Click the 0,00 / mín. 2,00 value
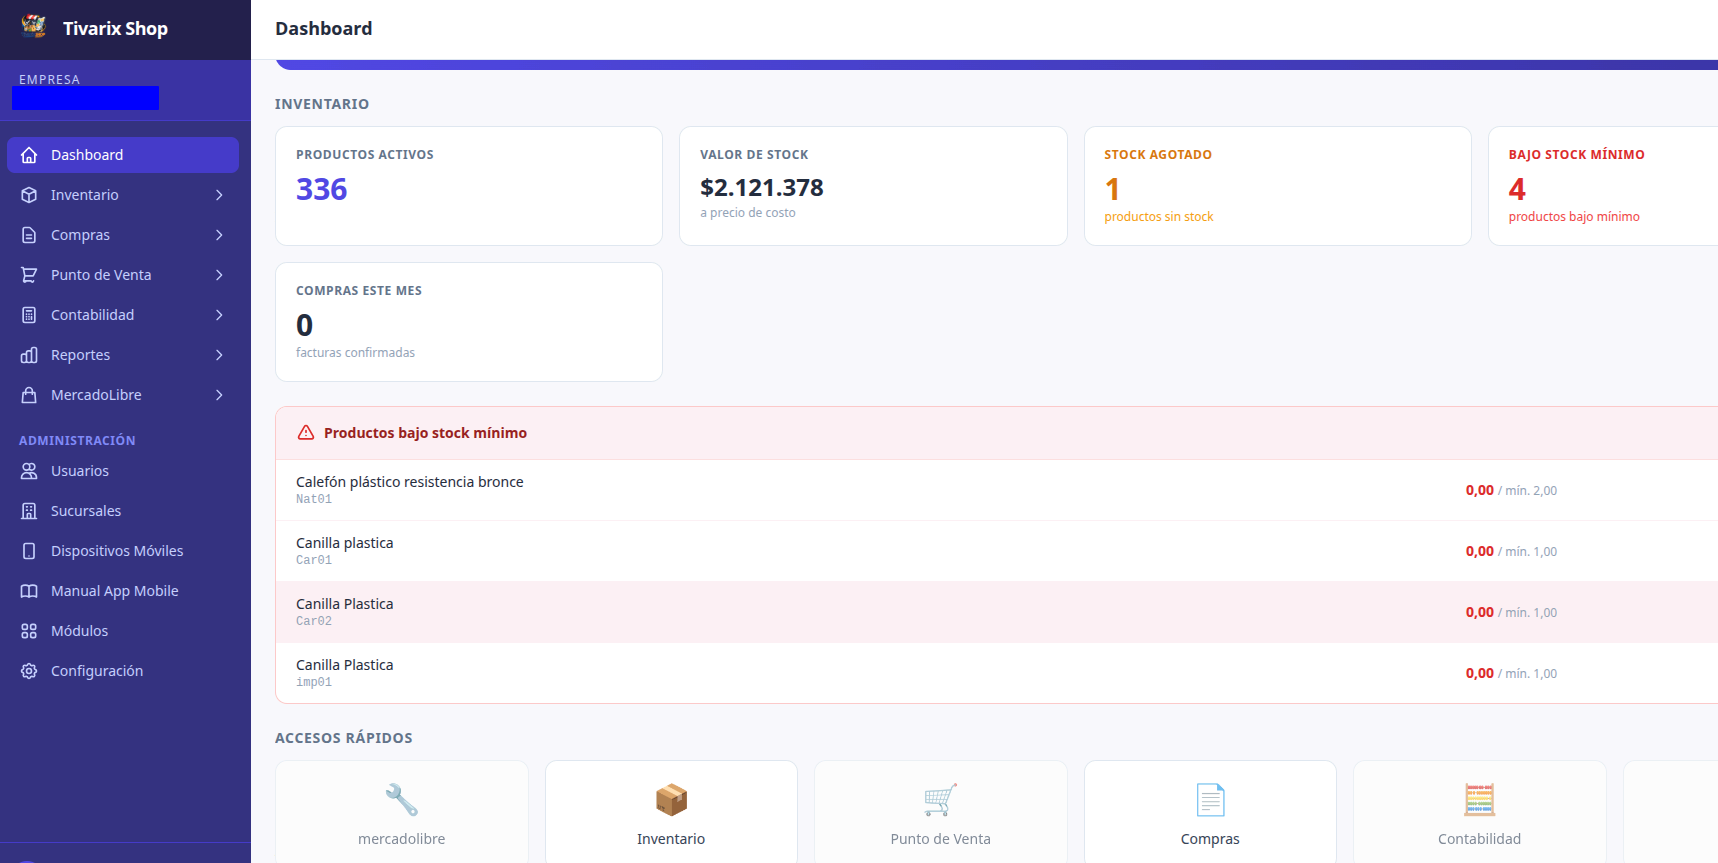The width and height of the screenshot is (1718, 863). tap(1511, 490)
